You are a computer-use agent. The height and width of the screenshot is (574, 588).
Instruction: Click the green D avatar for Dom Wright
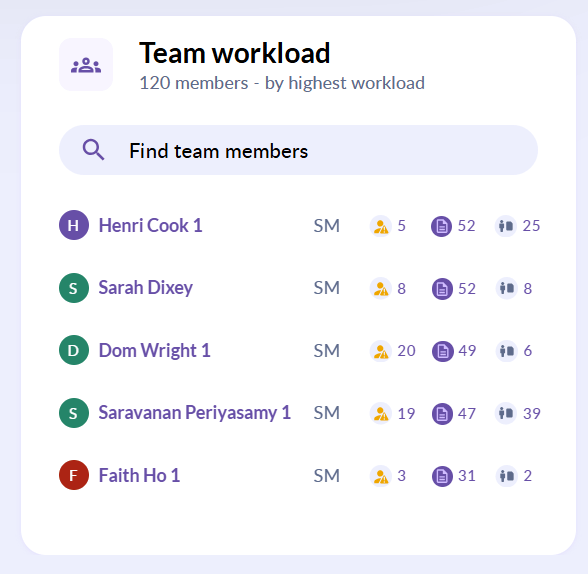point(74,350)
